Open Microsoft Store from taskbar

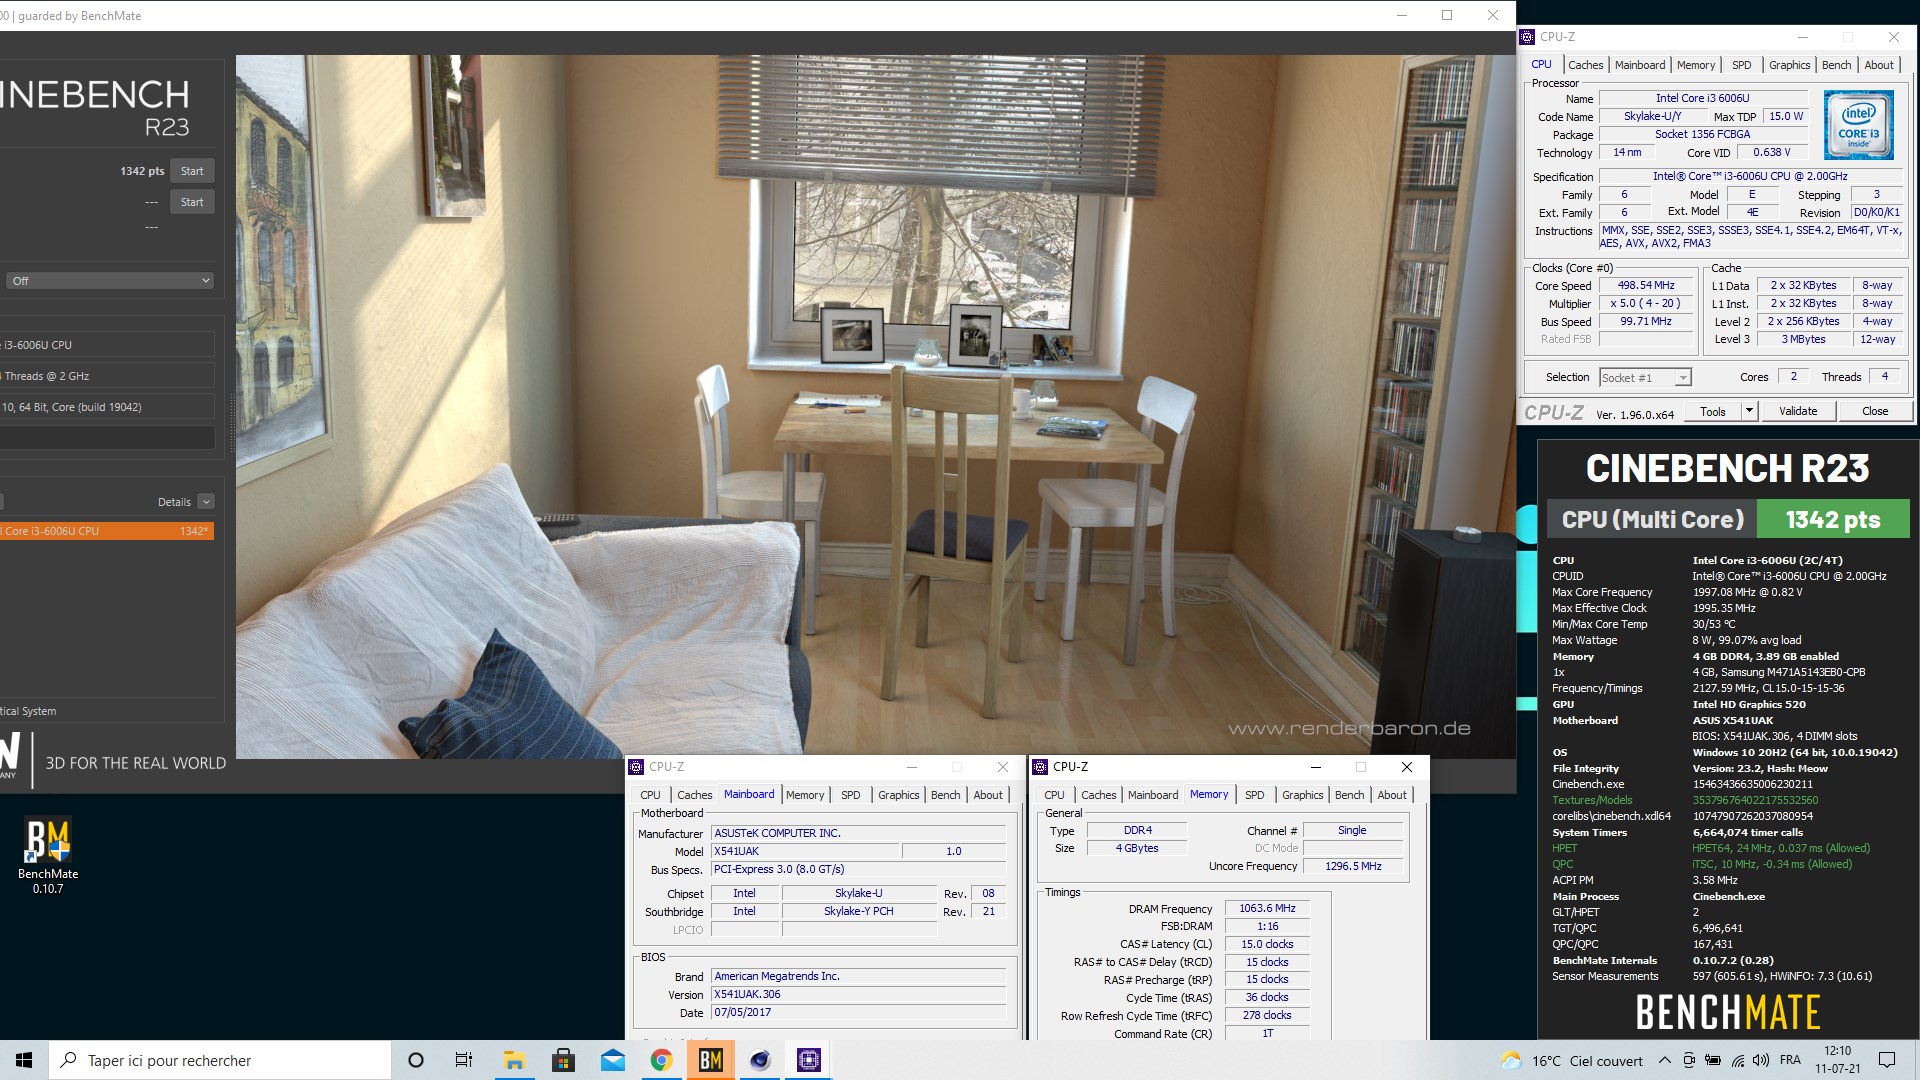pyautogui.click(x=563, y=1060)
